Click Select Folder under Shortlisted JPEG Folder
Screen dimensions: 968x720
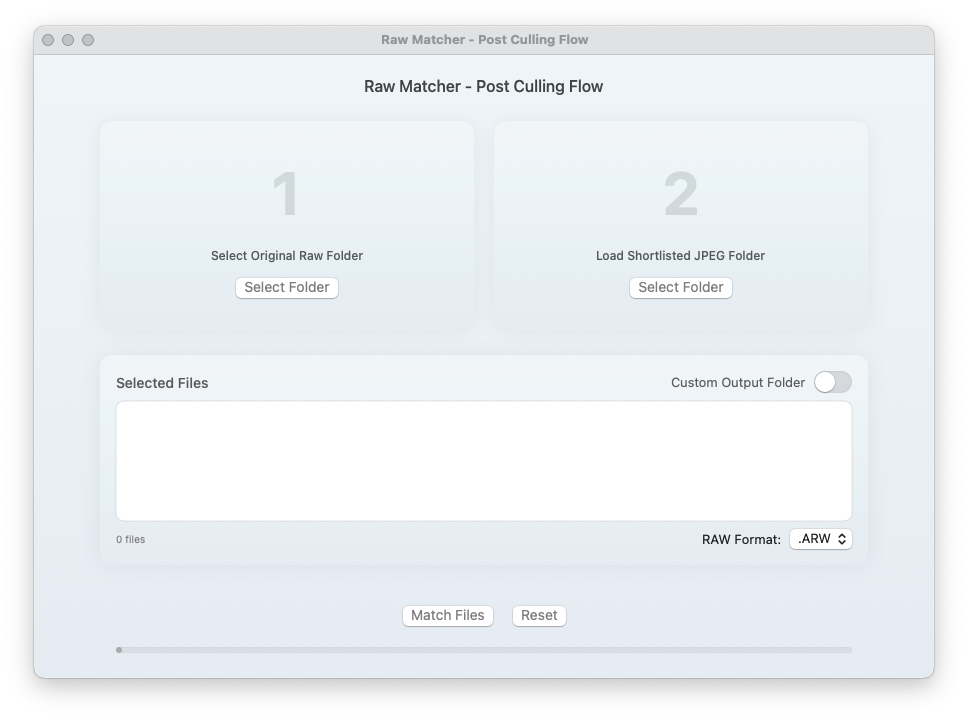[680, 287]
